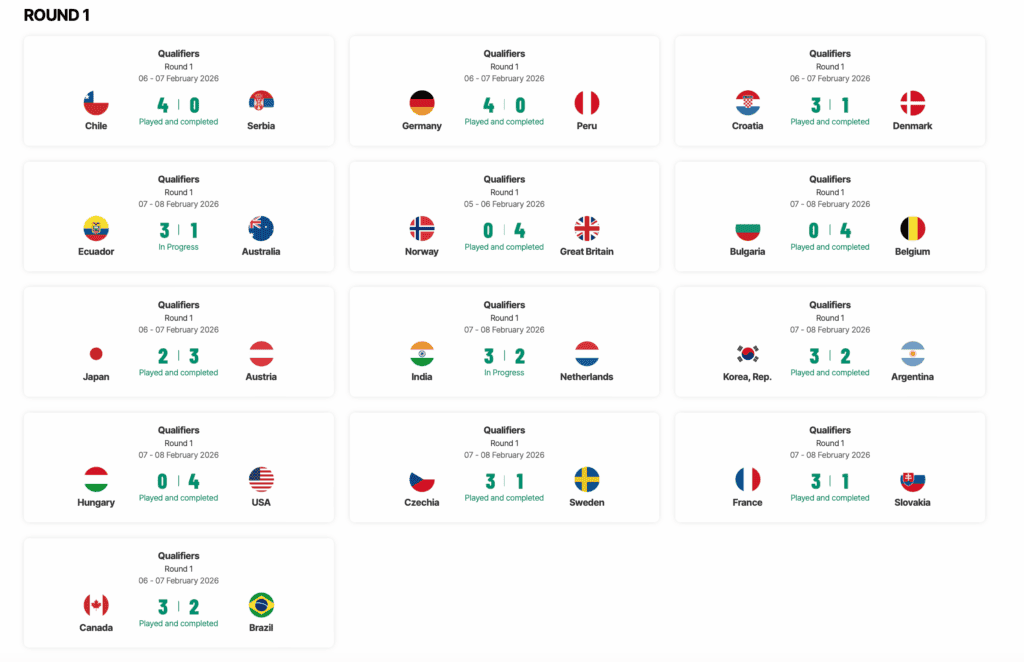The image size is (1024, 662).
Task: Click the Korea, Rep. flag icon
Action: point(747,354)
